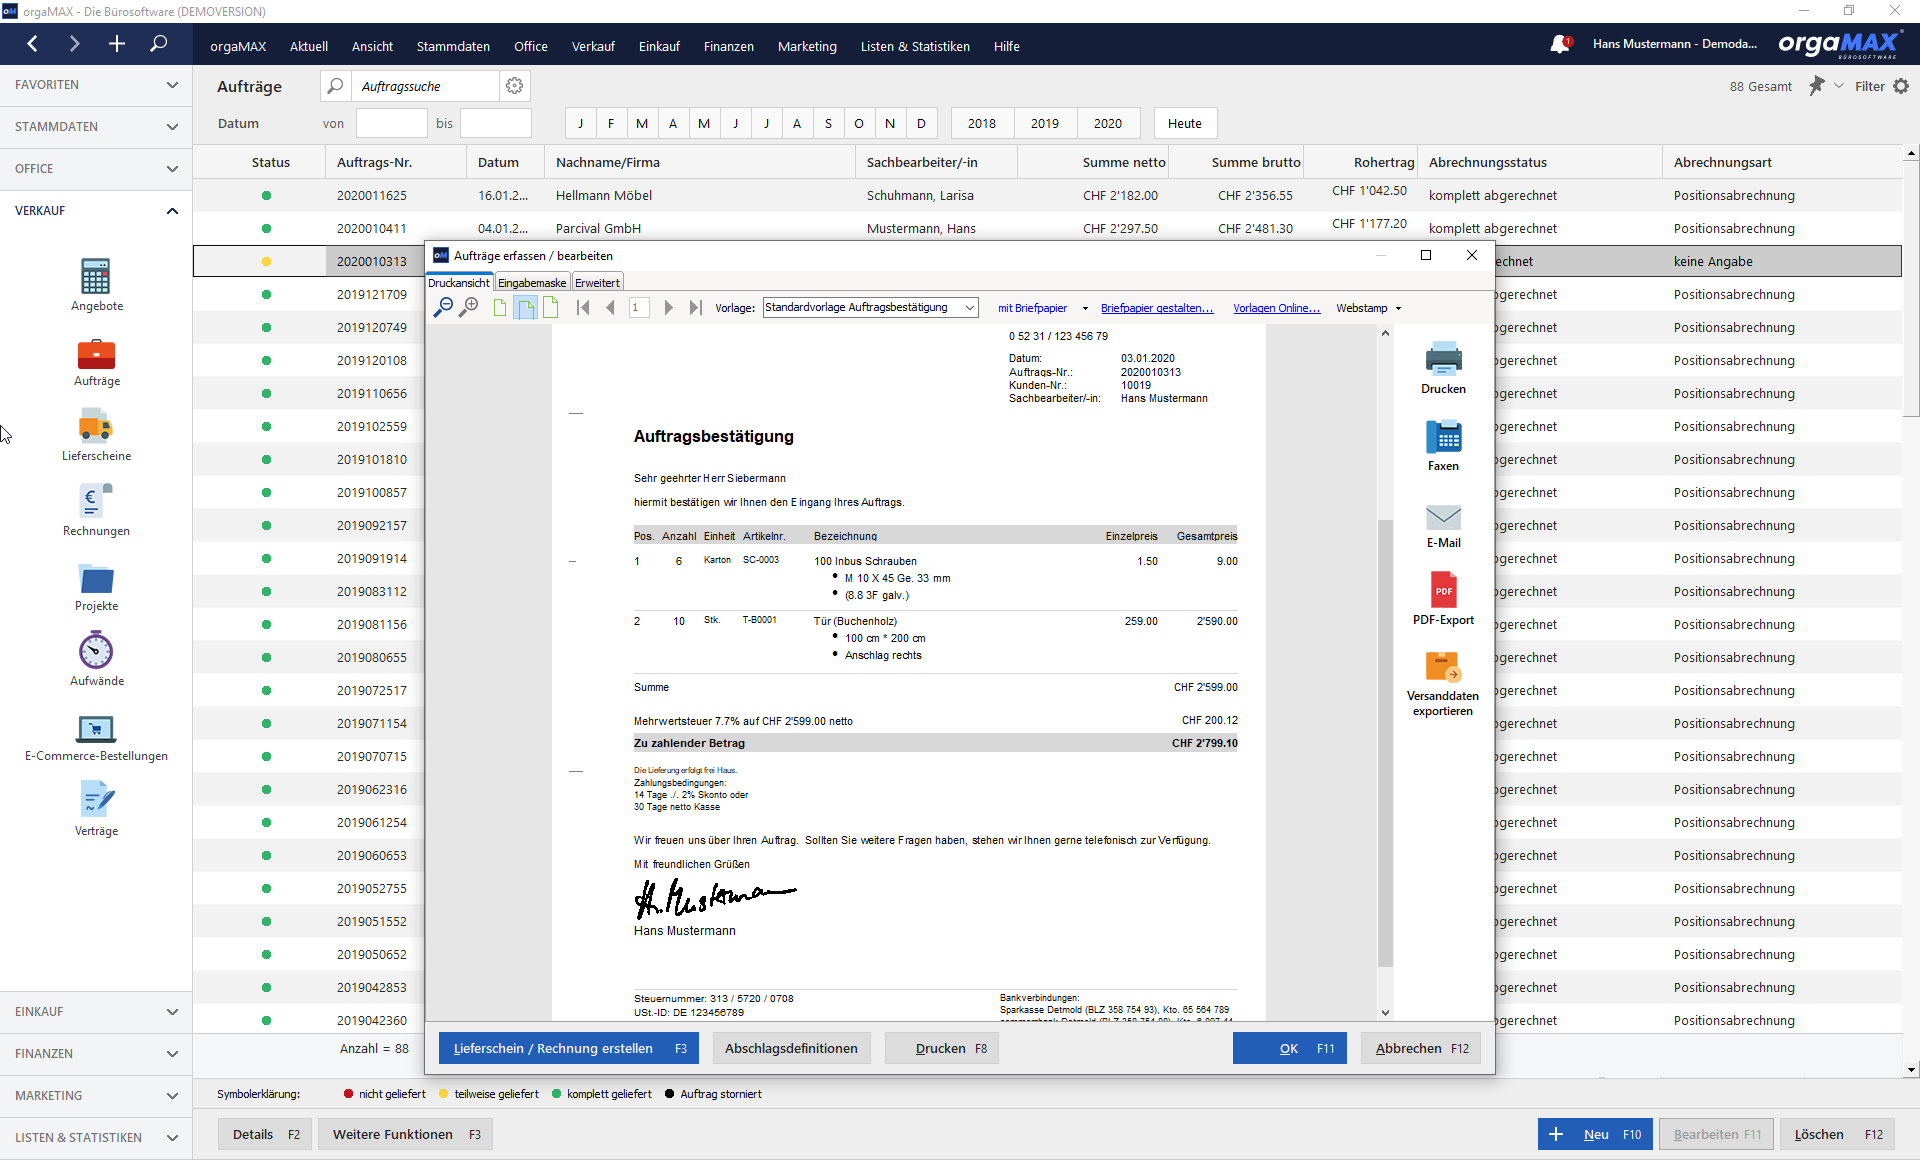Screen dimensions: 1920x1160
Task: Open the Filter settings gear icon
Action: click(x=1901, y=86)
